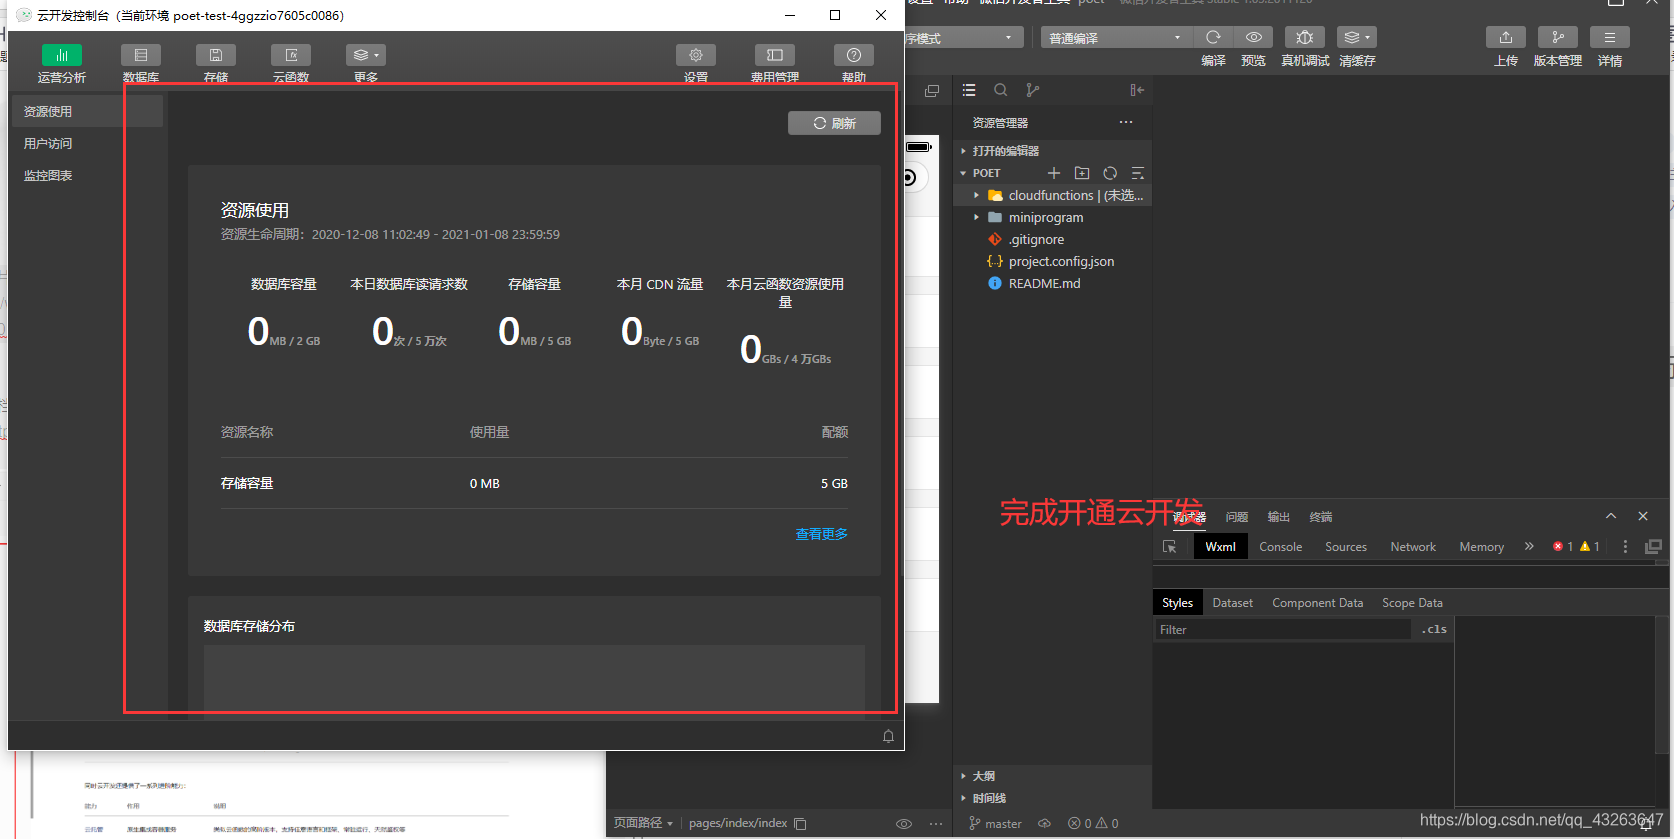This screenshot has width=1674, height=839.
Task: Click the 编译 compile icon
Action: coord(1213,37)
